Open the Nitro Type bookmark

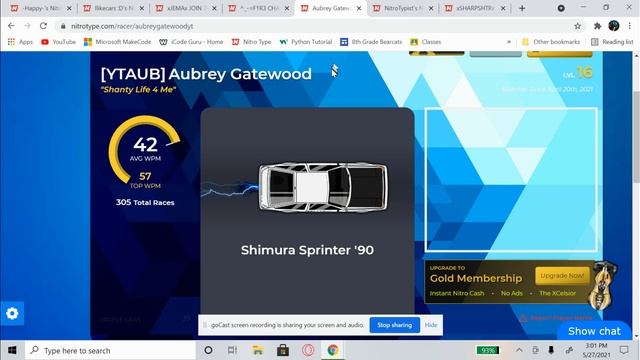pyautogui.click(x=251, y=42)
